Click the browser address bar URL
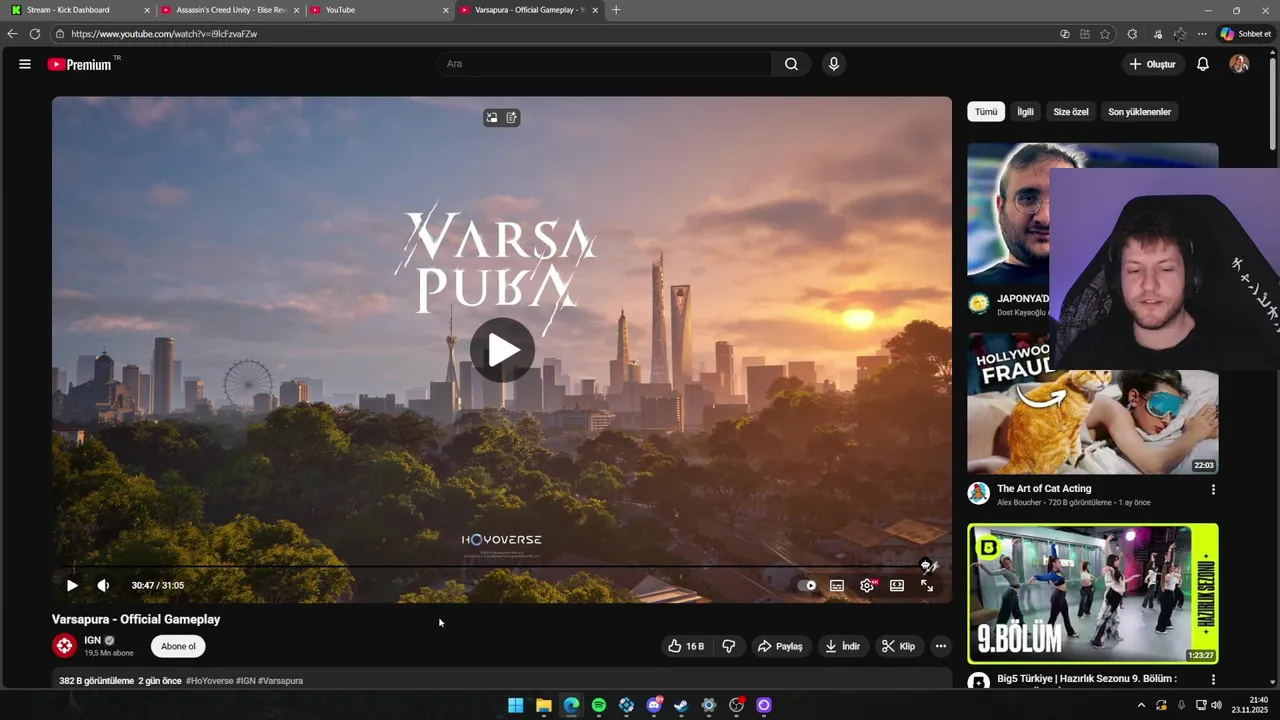1280x720 pixels. (x=164, y=34)
